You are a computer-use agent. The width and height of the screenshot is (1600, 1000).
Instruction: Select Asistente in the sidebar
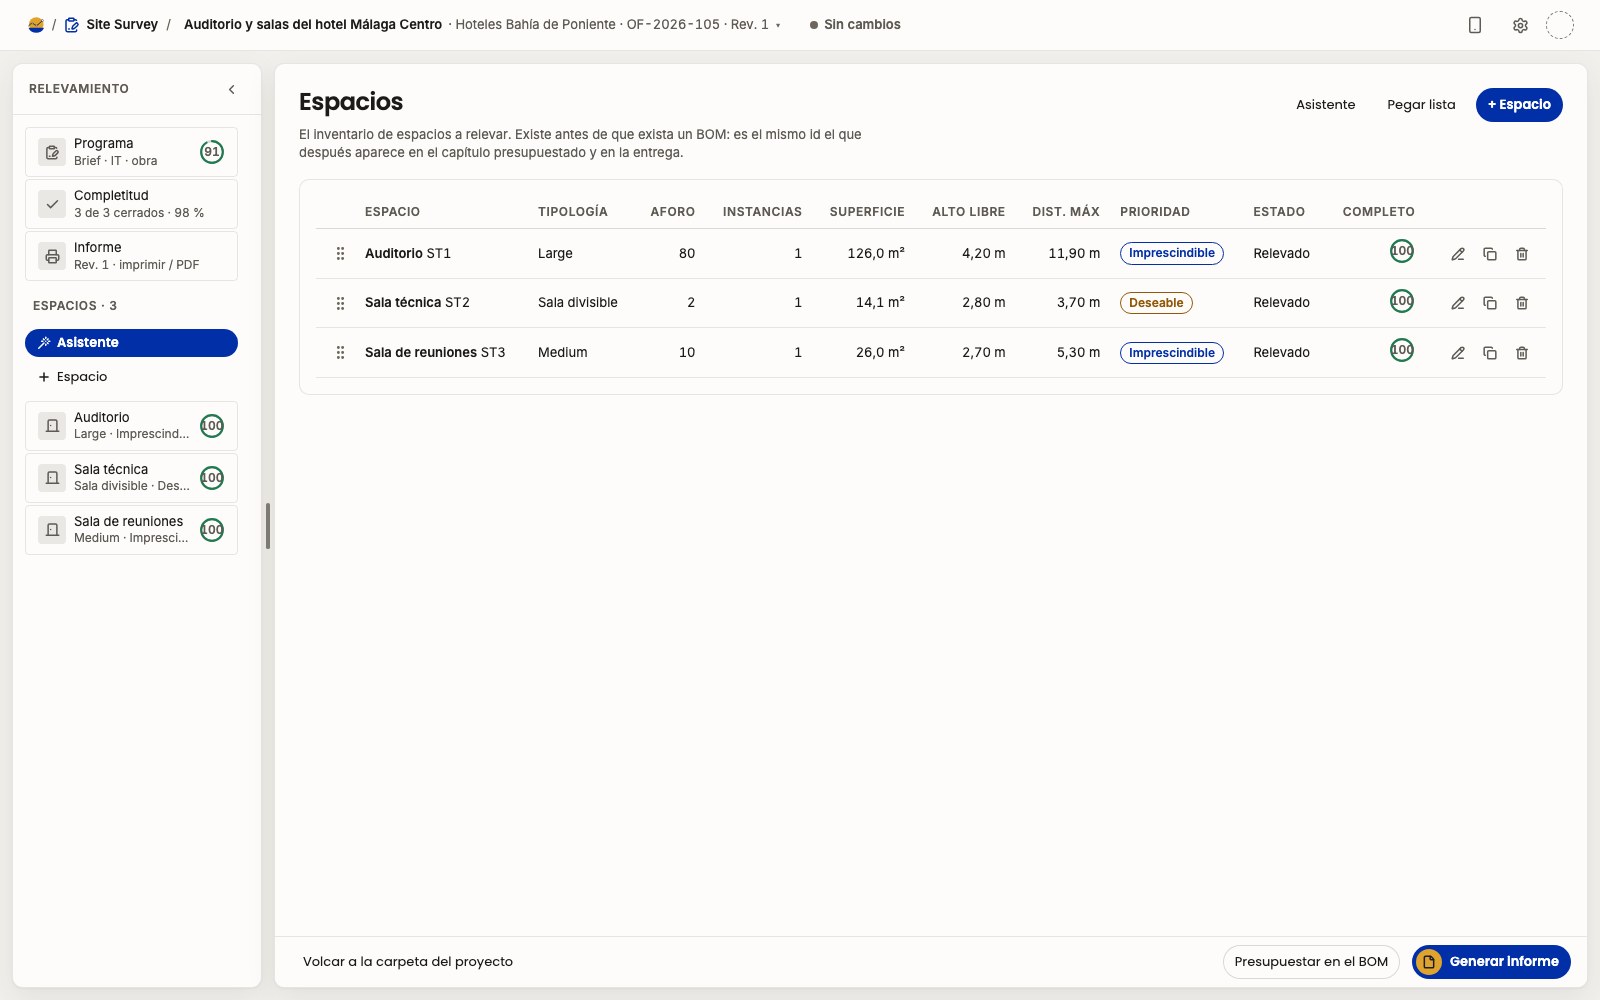131,343
